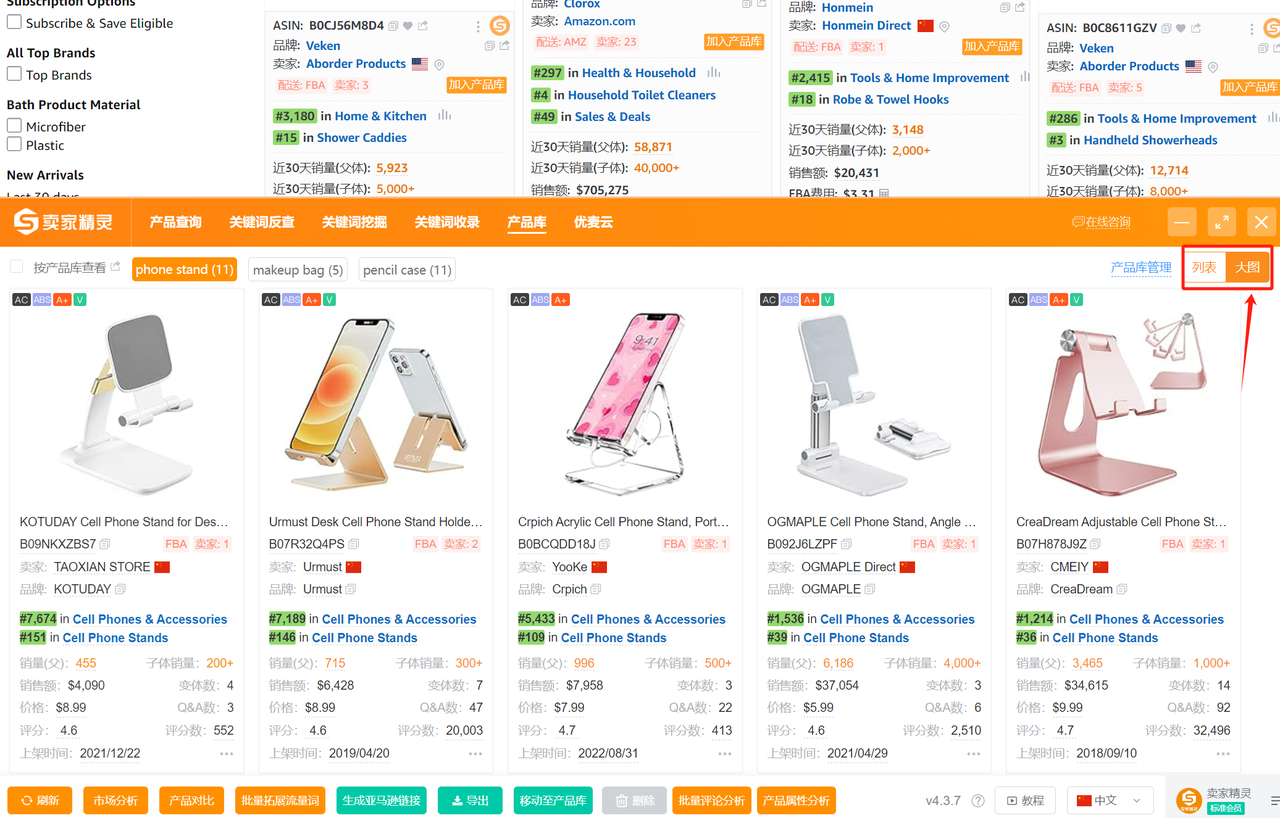Click the trend chart icon beside Home & Kitchen rank
Image resolution: width=1280 pixels, height=818 pixels.
445,116
